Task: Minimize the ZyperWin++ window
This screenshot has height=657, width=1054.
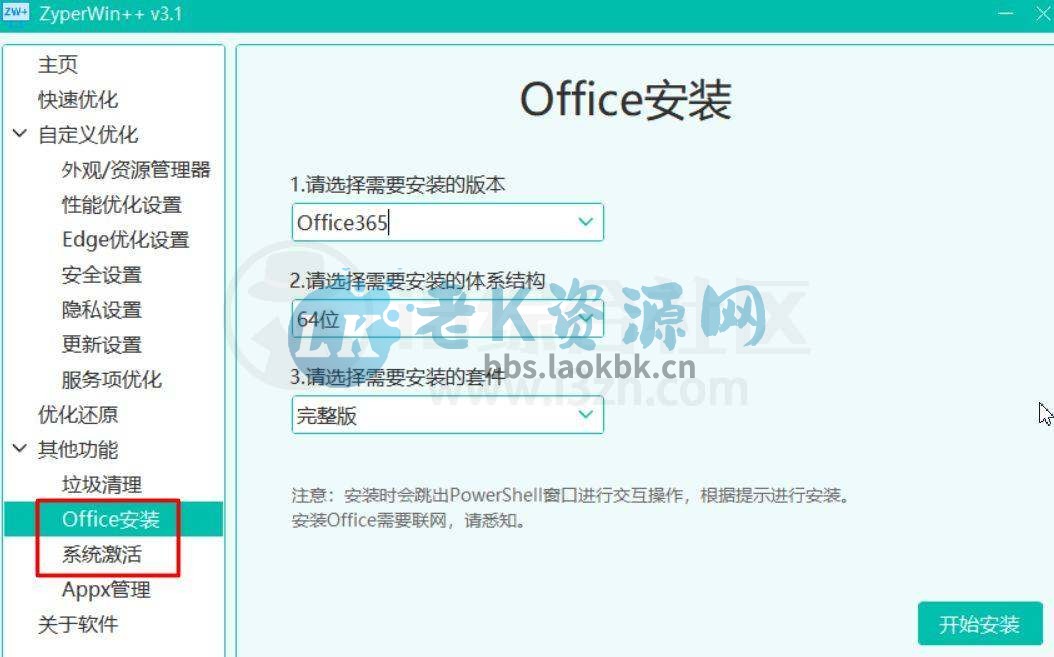Action: tap(1006, 13)
